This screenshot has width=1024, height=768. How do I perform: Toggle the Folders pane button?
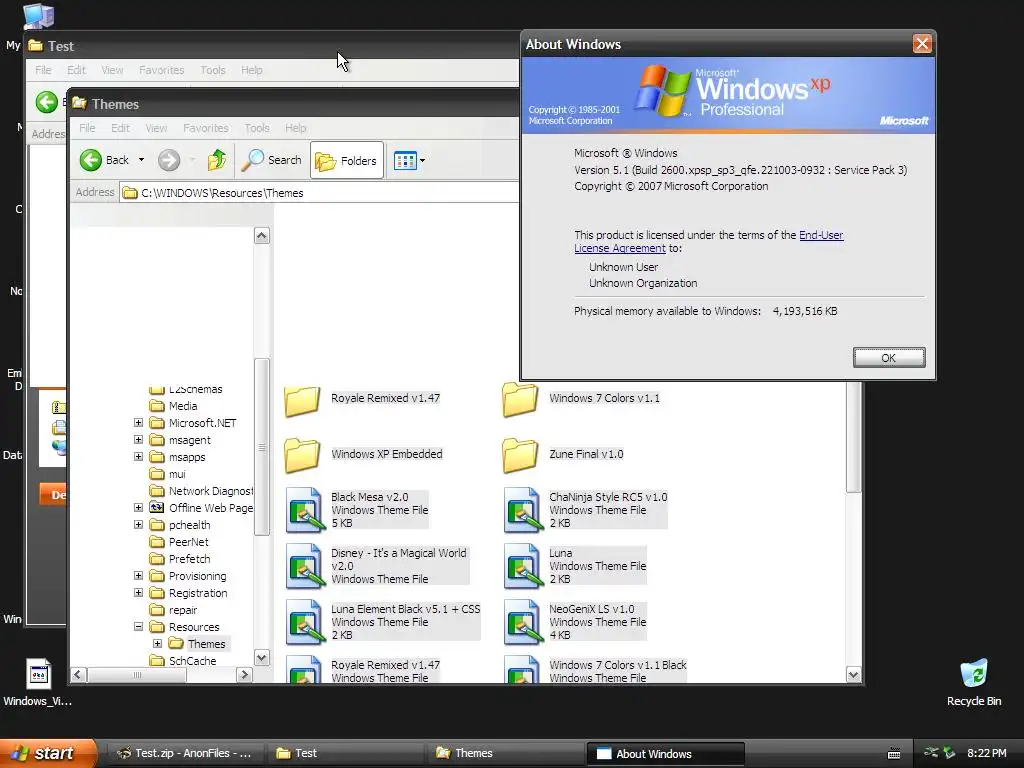tap(346, 161)
